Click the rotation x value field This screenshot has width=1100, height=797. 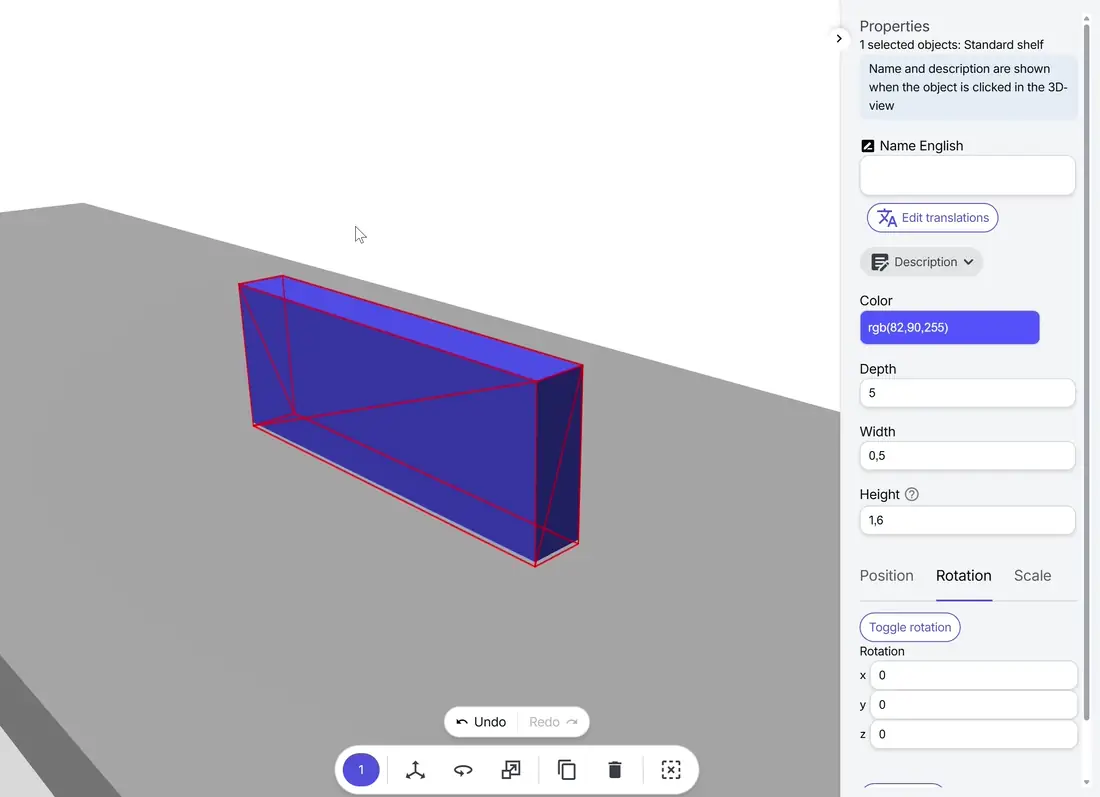click(x=972, y=675)
